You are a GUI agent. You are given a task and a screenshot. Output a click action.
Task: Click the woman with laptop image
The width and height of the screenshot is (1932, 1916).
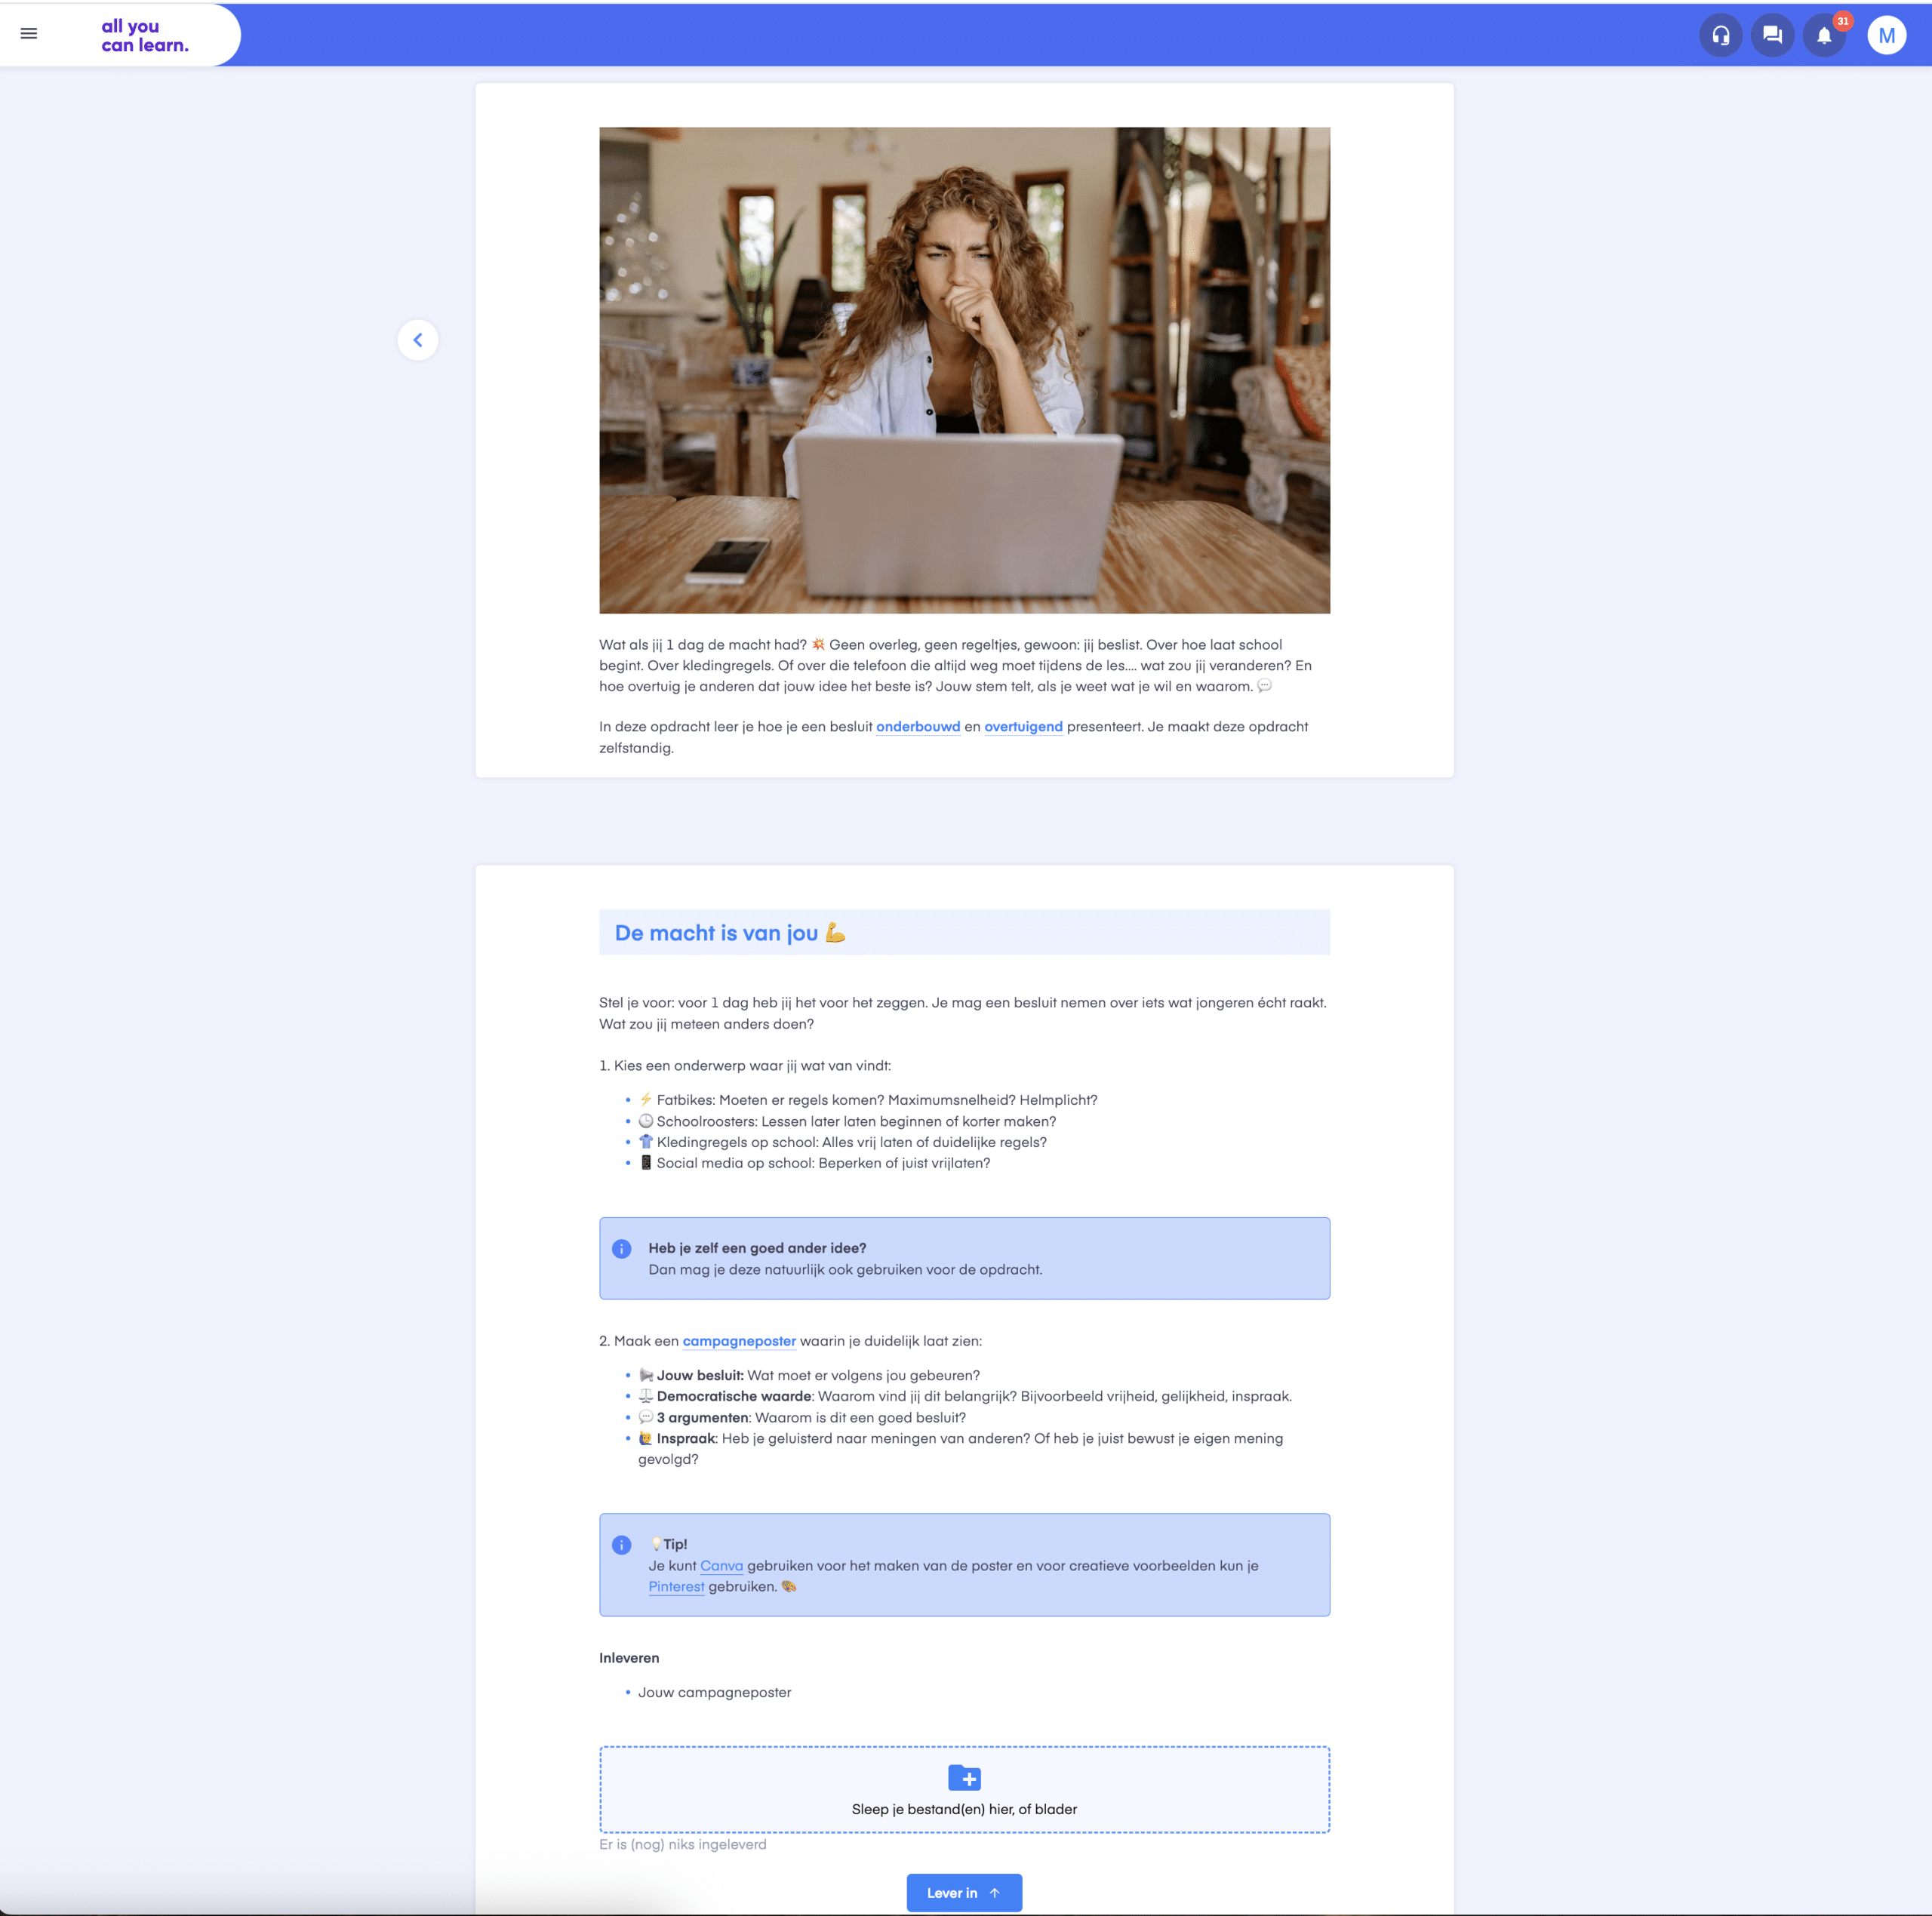[964, 370]
